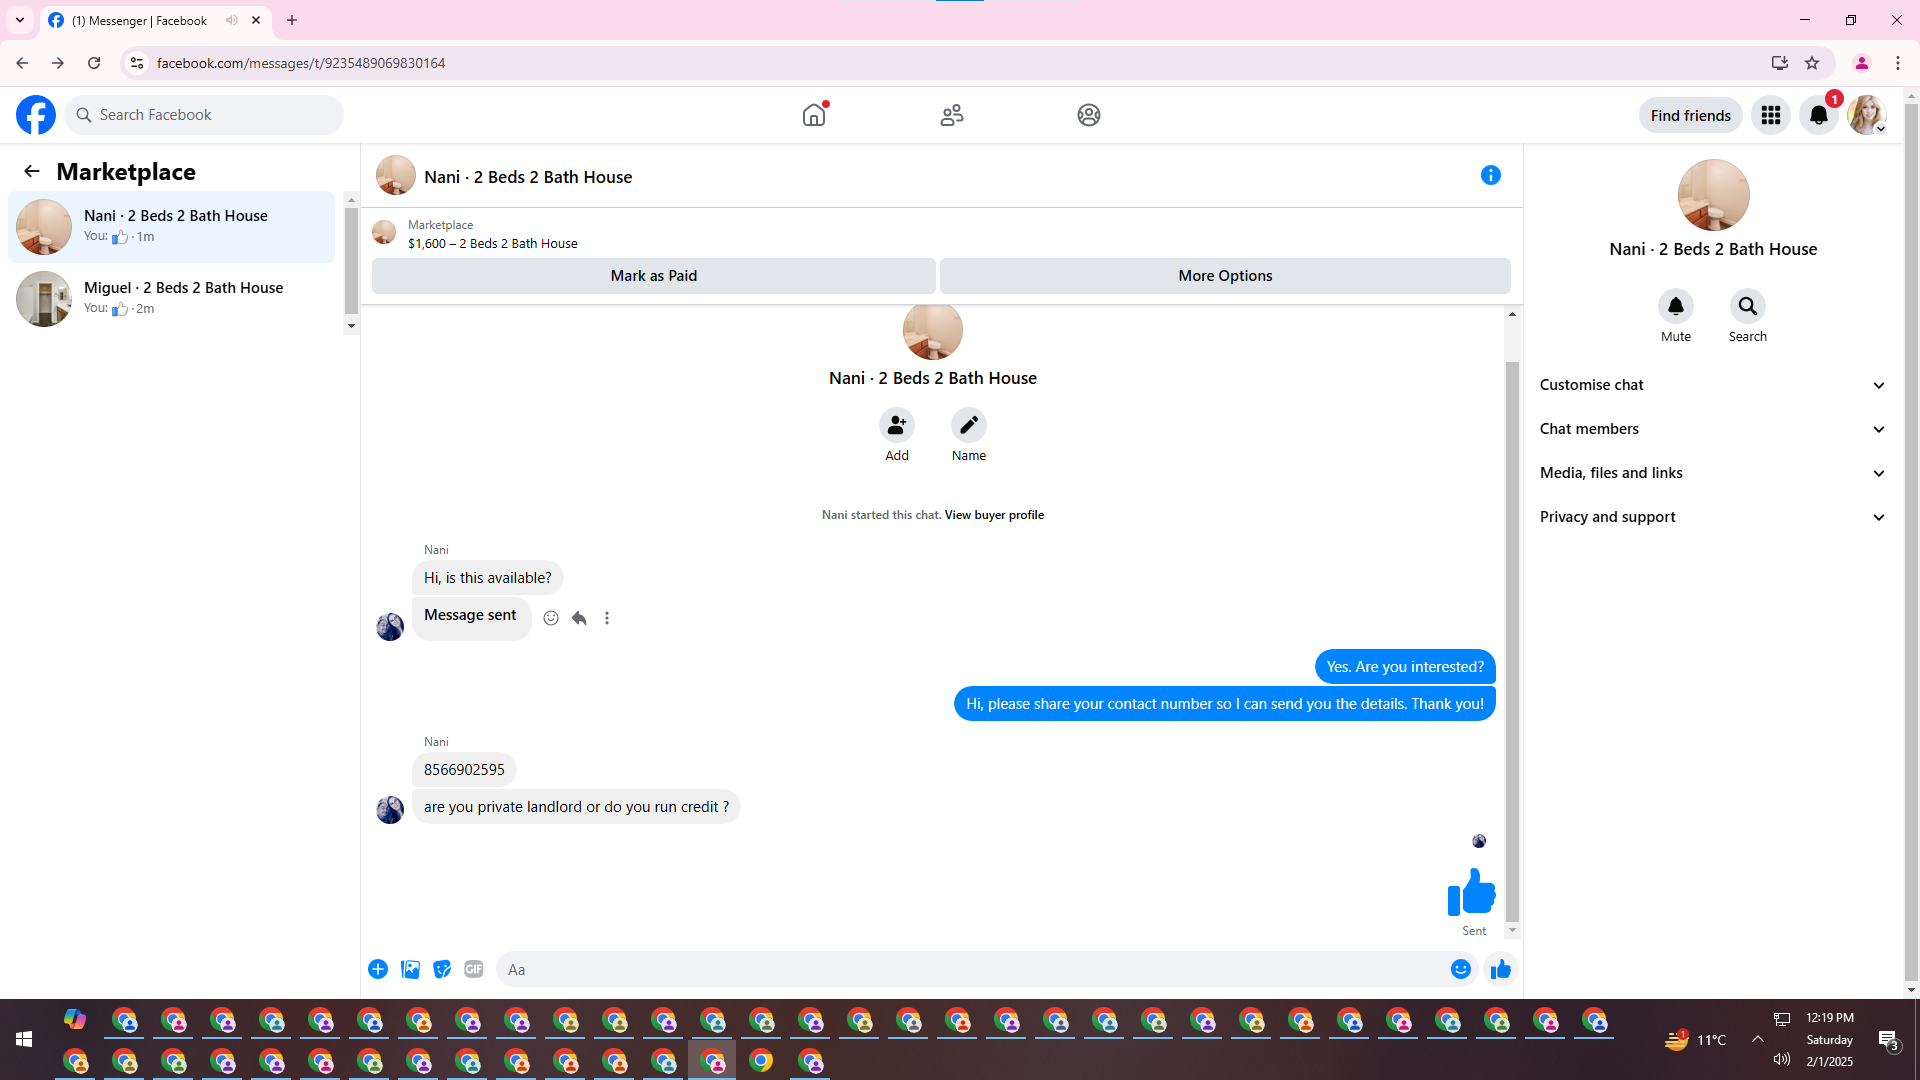Toggle conversation information panel icon
Viewport: 1920px width, 1080px height.
pos(1491,175)
